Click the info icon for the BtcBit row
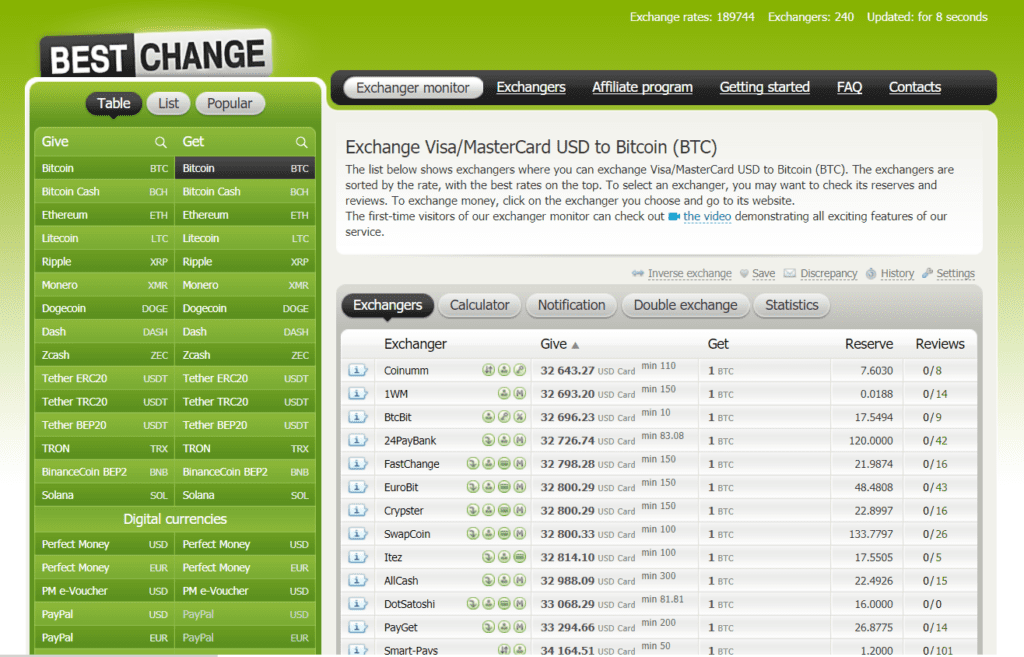The width and height of the screenshot is (1024, 657). point(358,417)
